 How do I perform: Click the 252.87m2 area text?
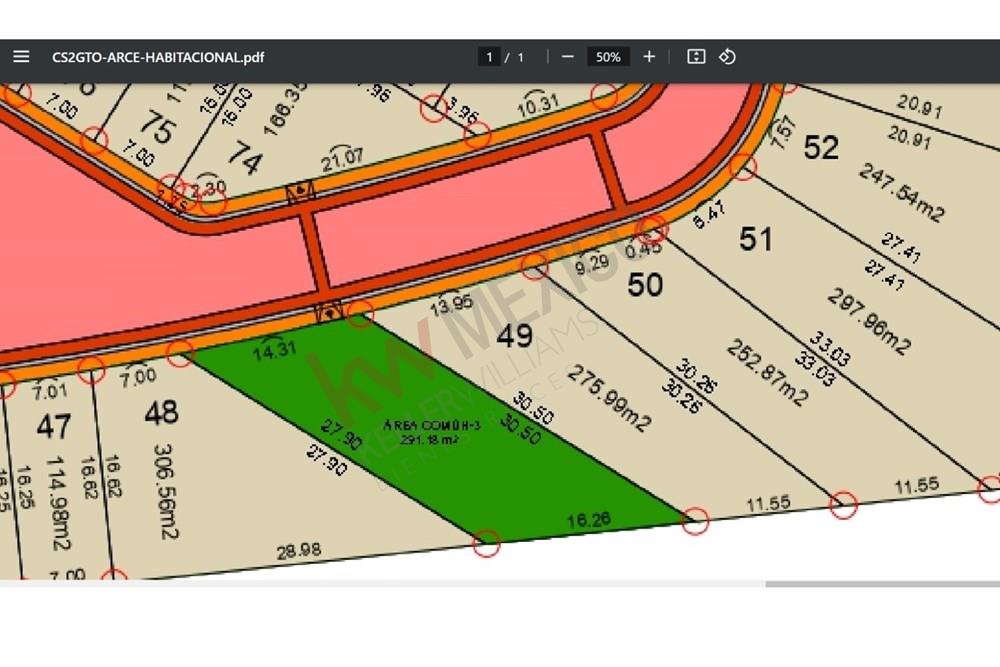coord(767,373)
